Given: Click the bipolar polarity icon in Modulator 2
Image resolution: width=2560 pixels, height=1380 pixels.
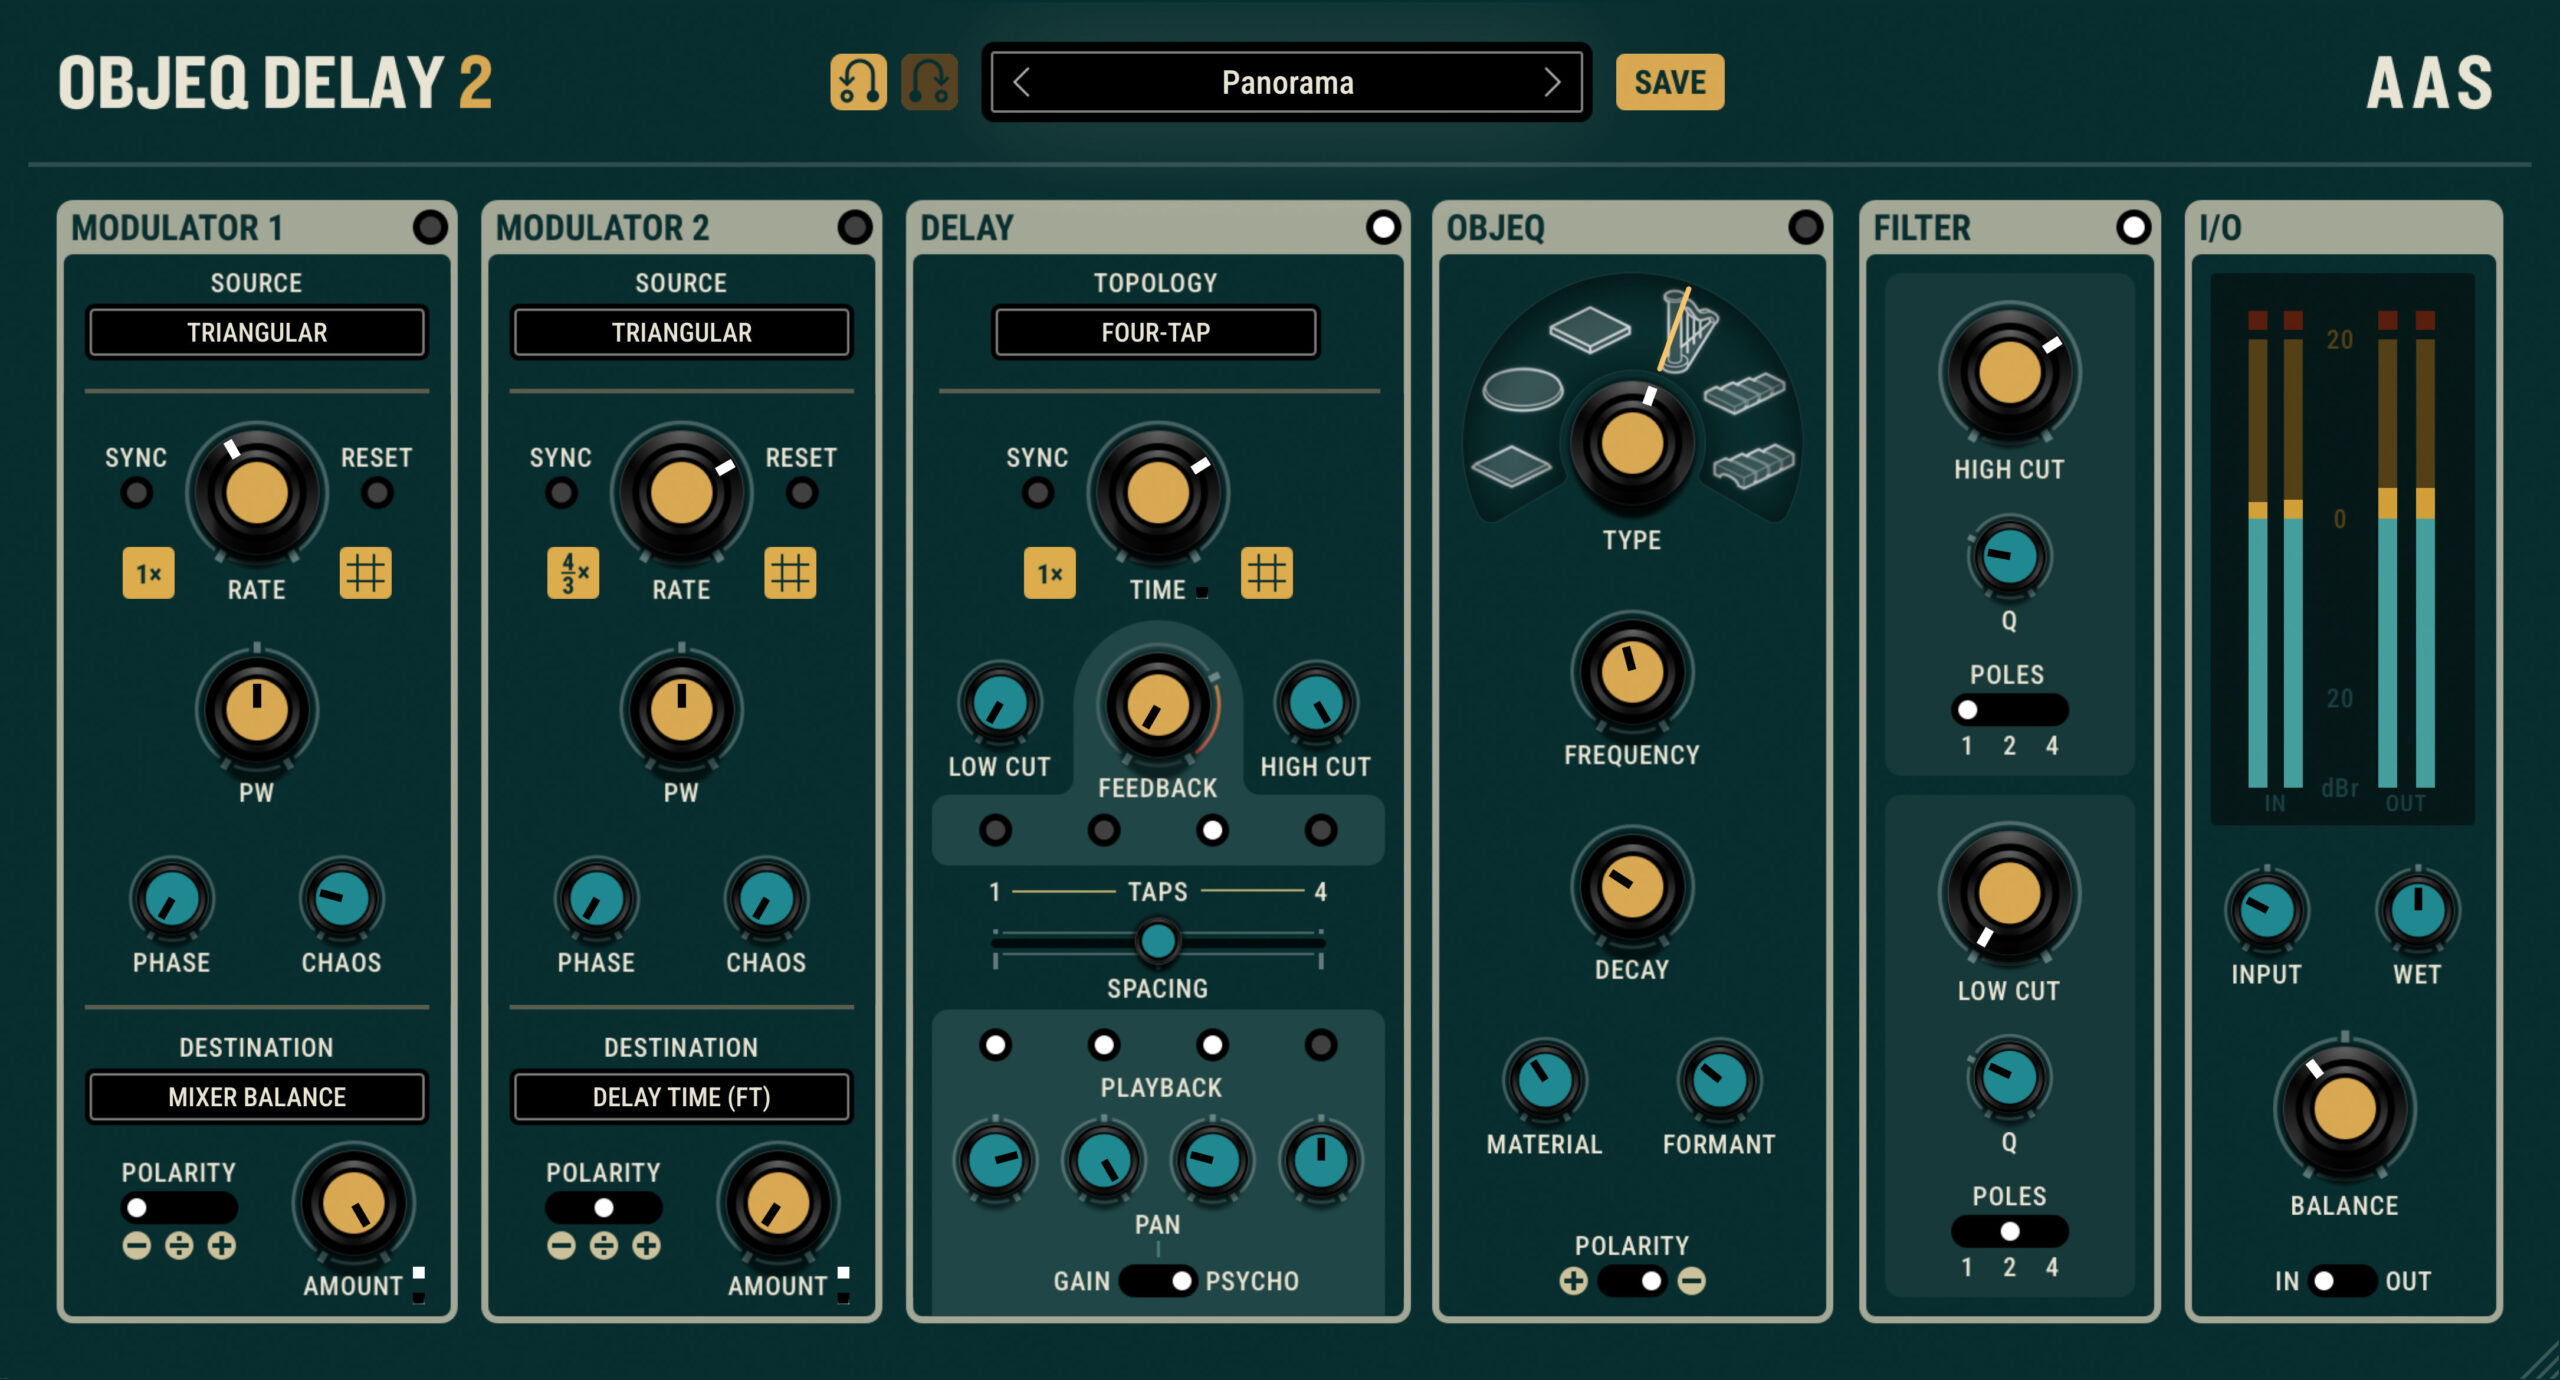Looking at the screenshot, I should (602, 1245).
